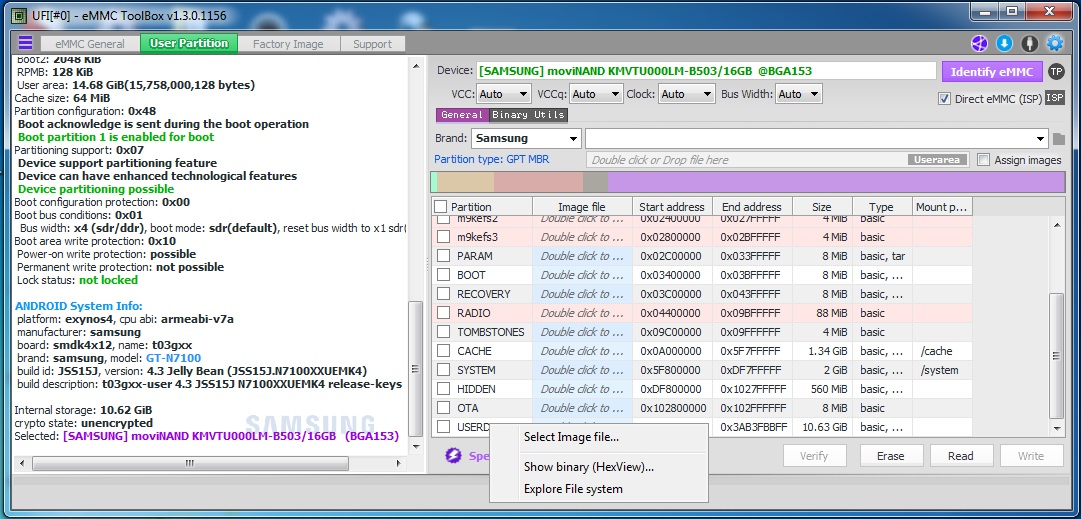
Task: Open the Support tab
Action: [372, 43]
